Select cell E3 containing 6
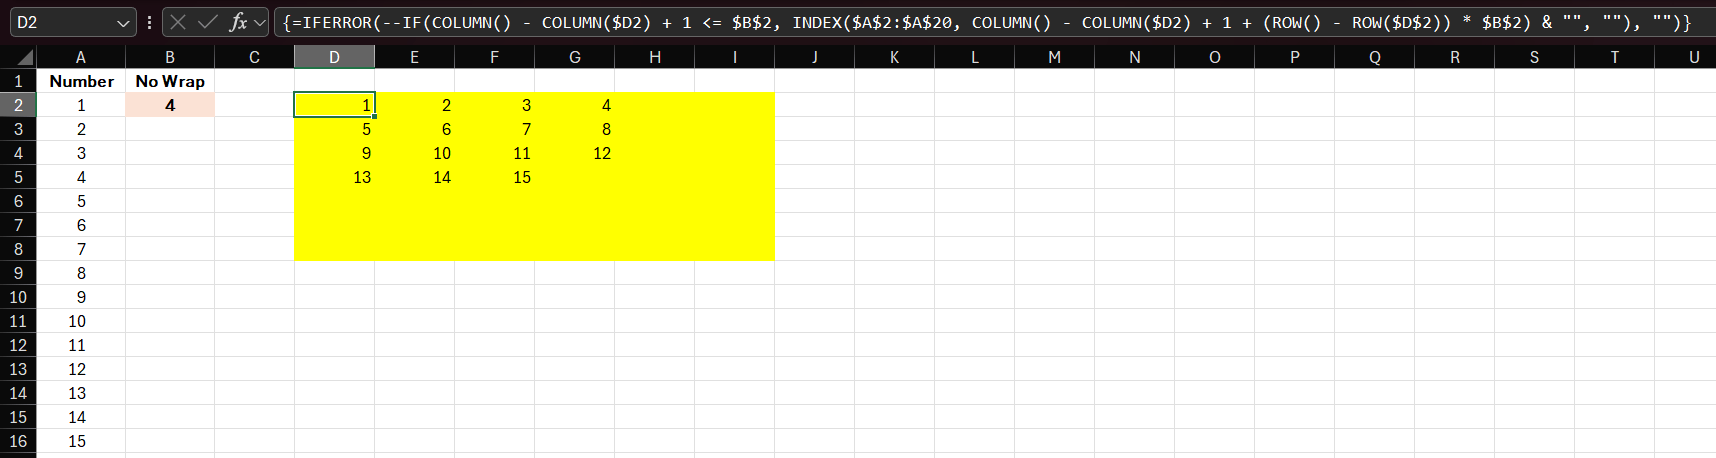1716x458 pixels. [414, 129]
